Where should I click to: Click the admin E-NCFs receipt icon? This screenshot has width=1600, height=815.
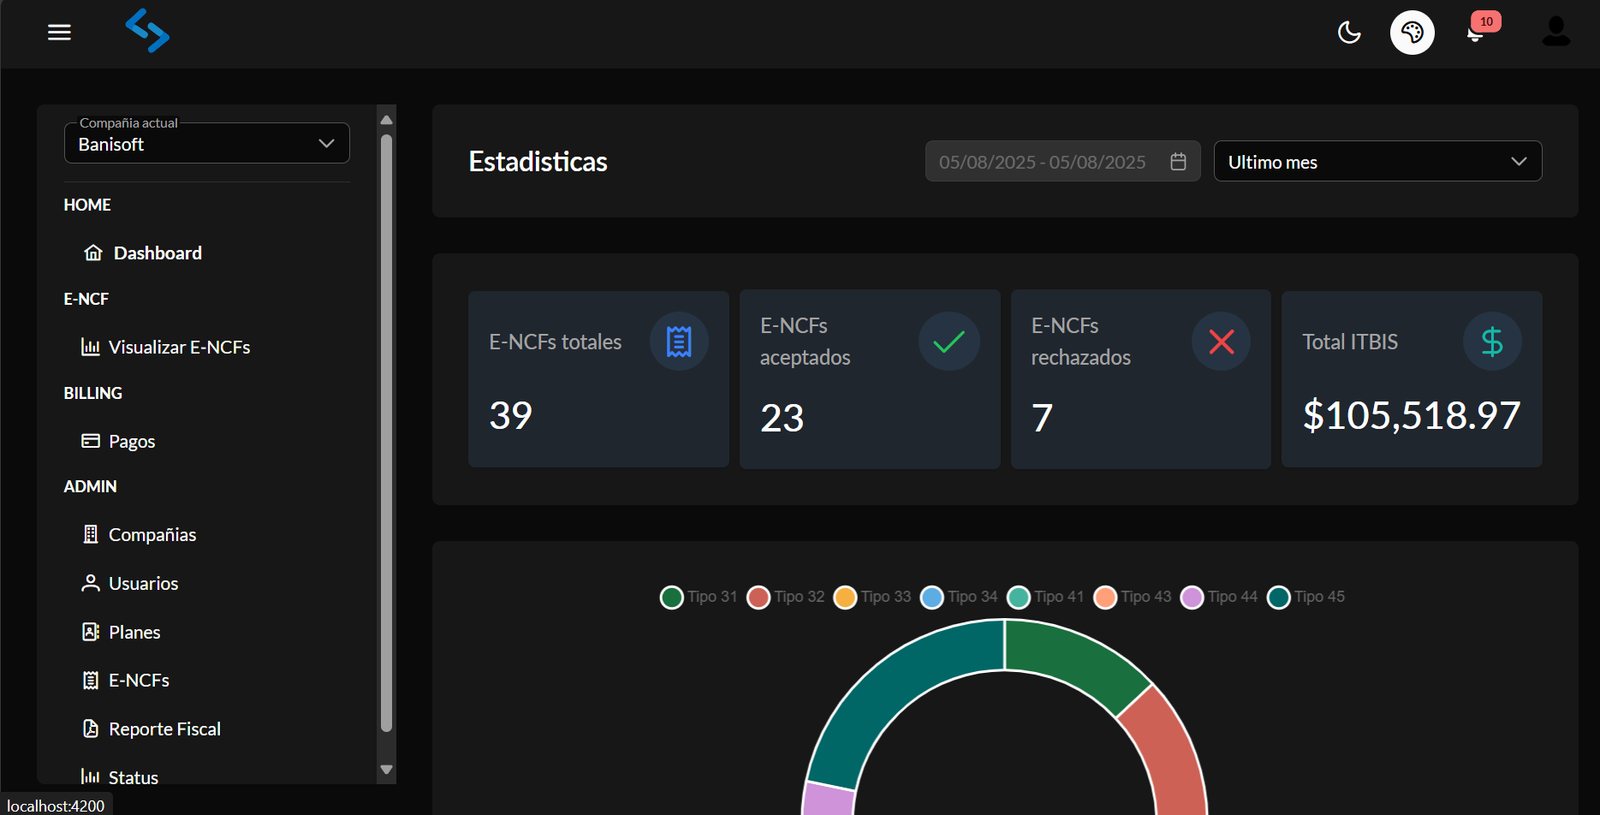click(x=90, y=680)
